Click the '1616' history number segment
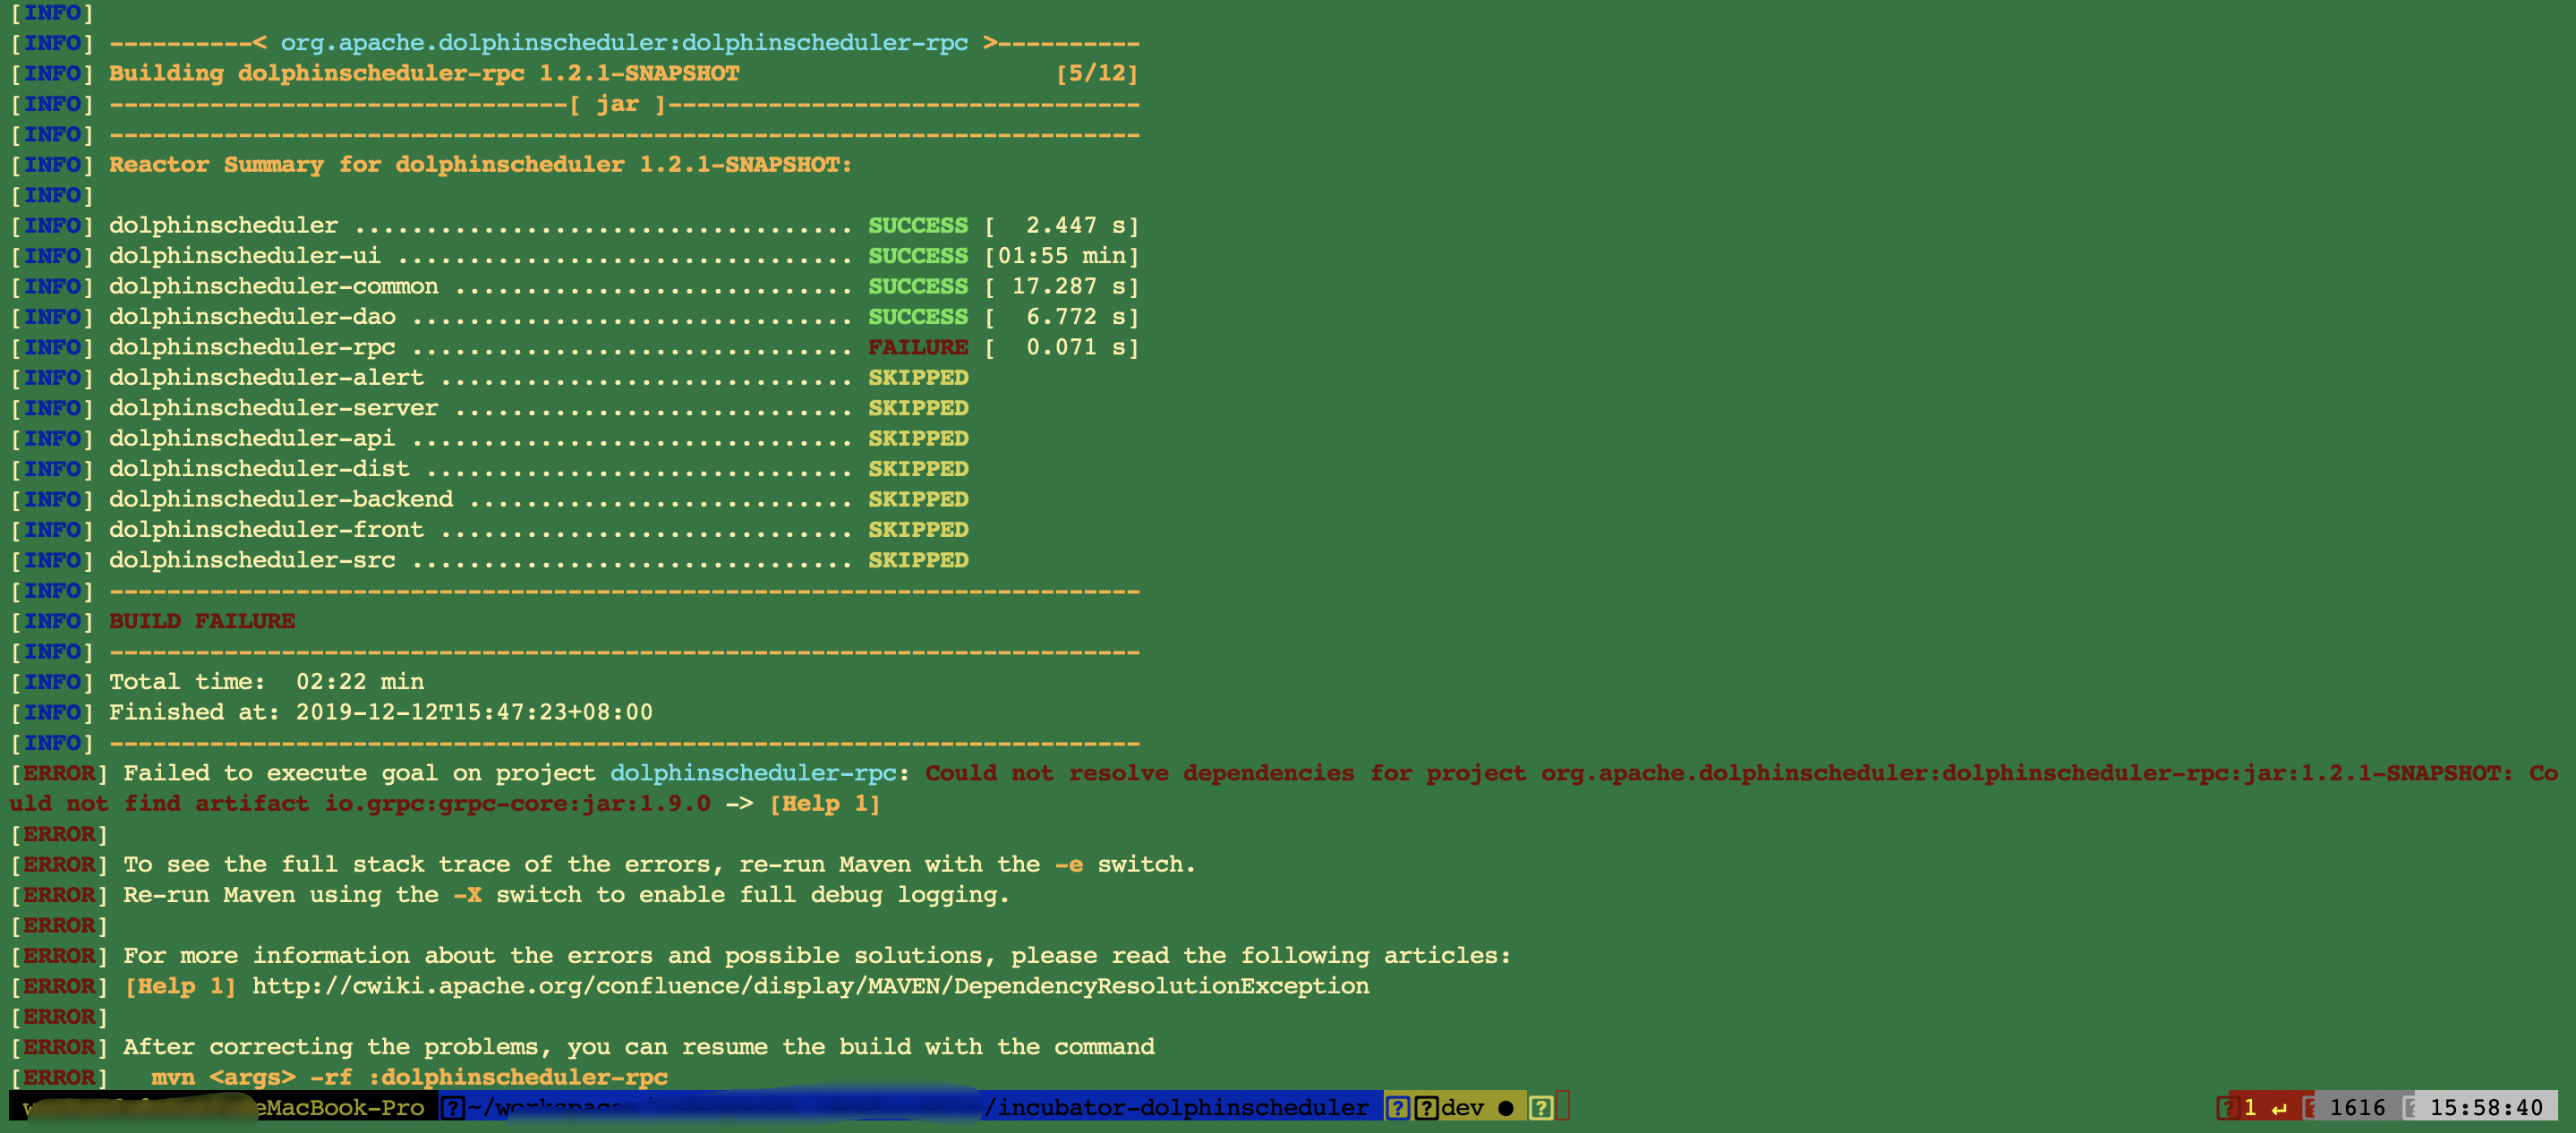The height and width of the screenshot is (1133, 2576). tap(2357, 1107)
